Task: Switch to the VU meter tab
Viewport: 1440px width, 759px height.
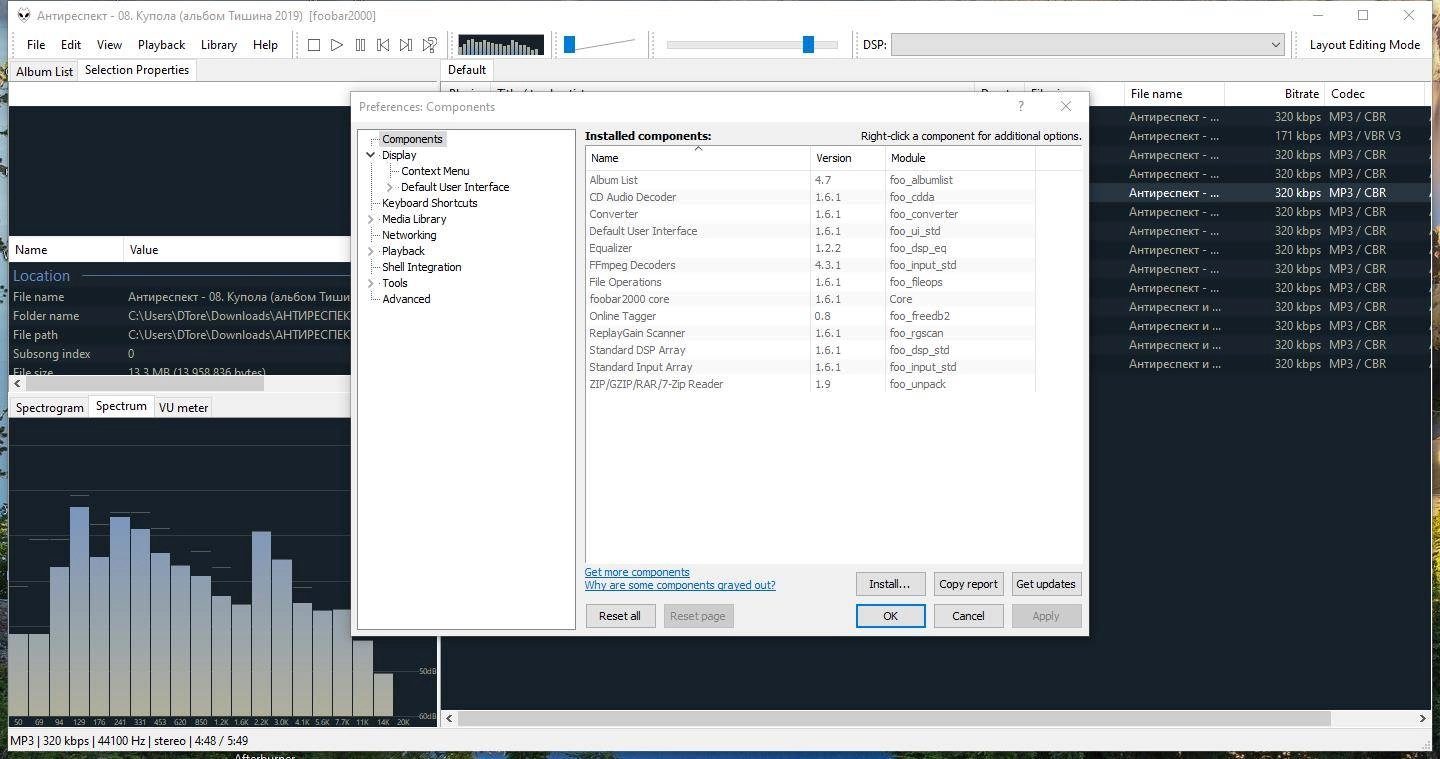Action: tap(184, 407)
